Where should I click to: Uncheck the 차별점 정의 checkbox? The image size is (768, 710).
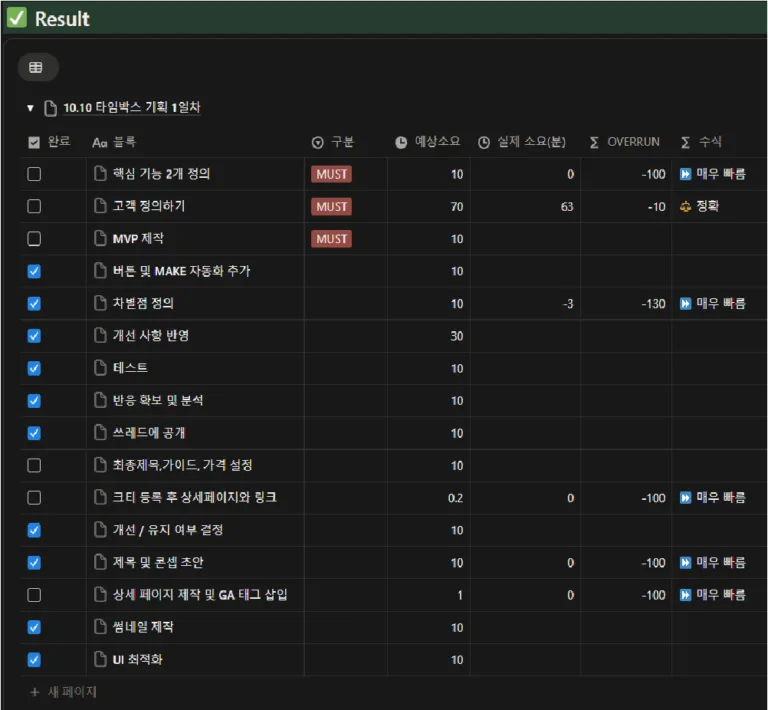(x=34, y=303)
